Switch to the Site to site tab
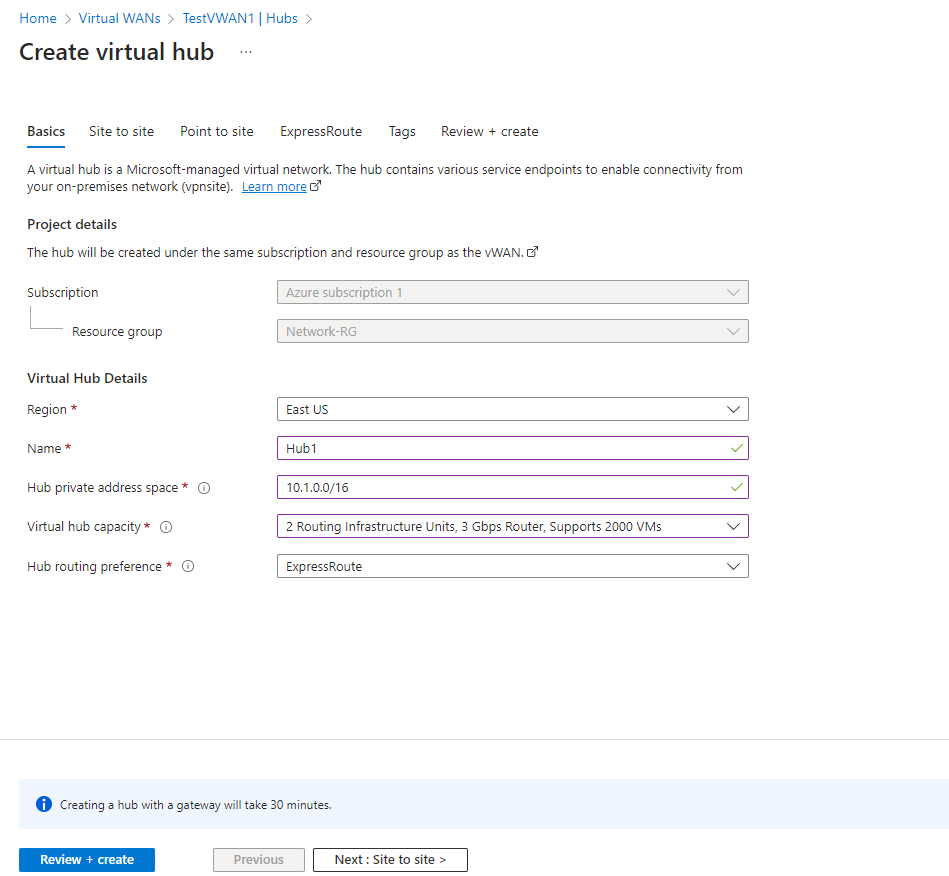The image size is (949, 876). pyautogui.click(x=121, y=131)
